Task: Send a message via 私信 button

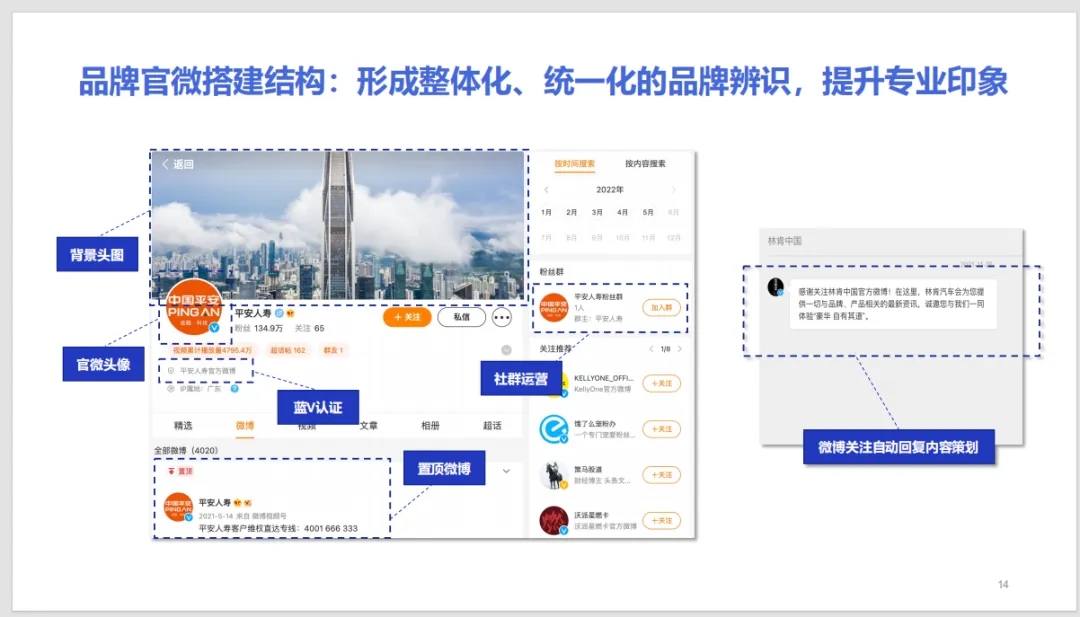Action: point(461,317)
